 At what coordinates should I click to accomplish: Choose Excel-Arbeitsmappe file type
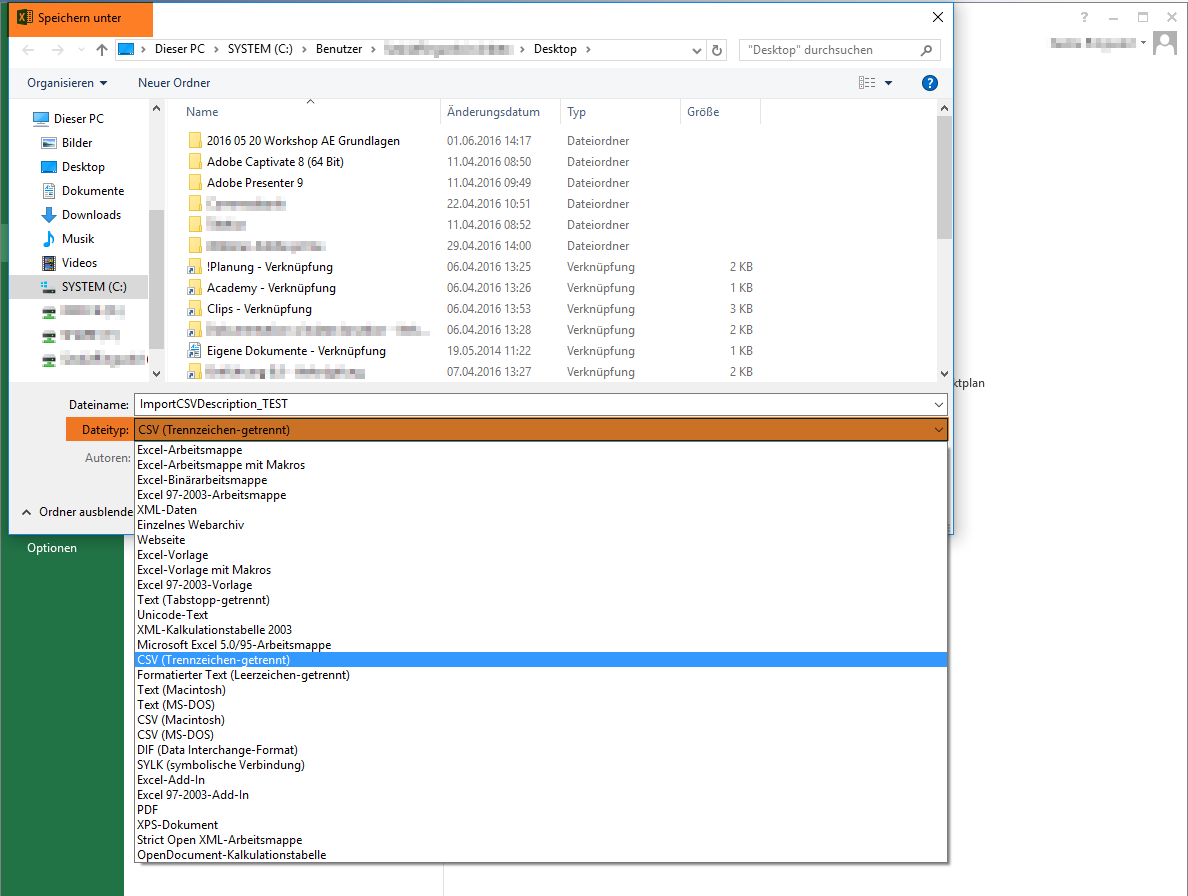(x=541, y=450)
